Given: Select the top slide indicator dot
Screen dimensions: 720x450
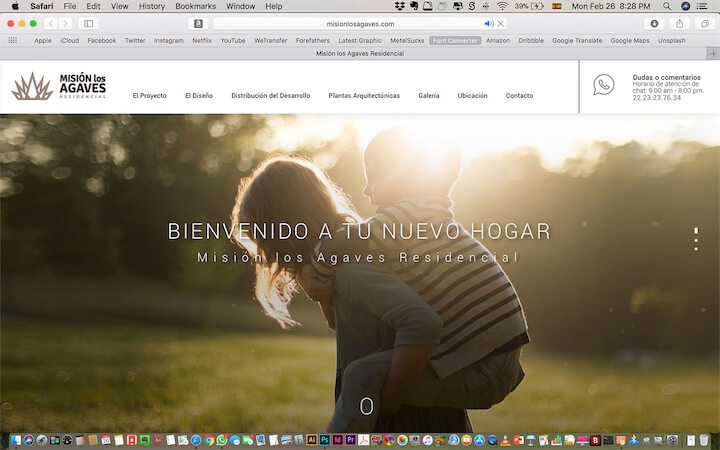Looking at the screenshot, I should [696, 230].
